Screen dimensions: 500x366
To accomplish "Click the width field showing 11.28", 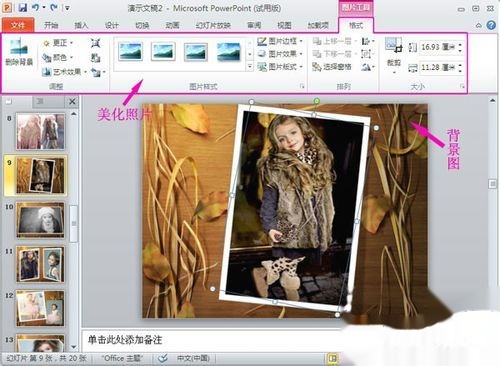I will (x=437, y=68).
